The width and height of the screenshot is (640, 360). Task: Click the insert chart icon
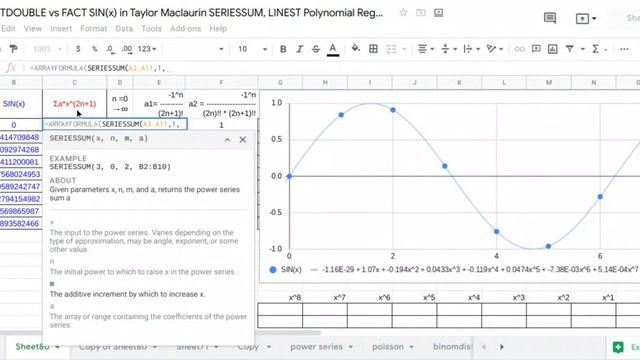click(x=553, y=49)
